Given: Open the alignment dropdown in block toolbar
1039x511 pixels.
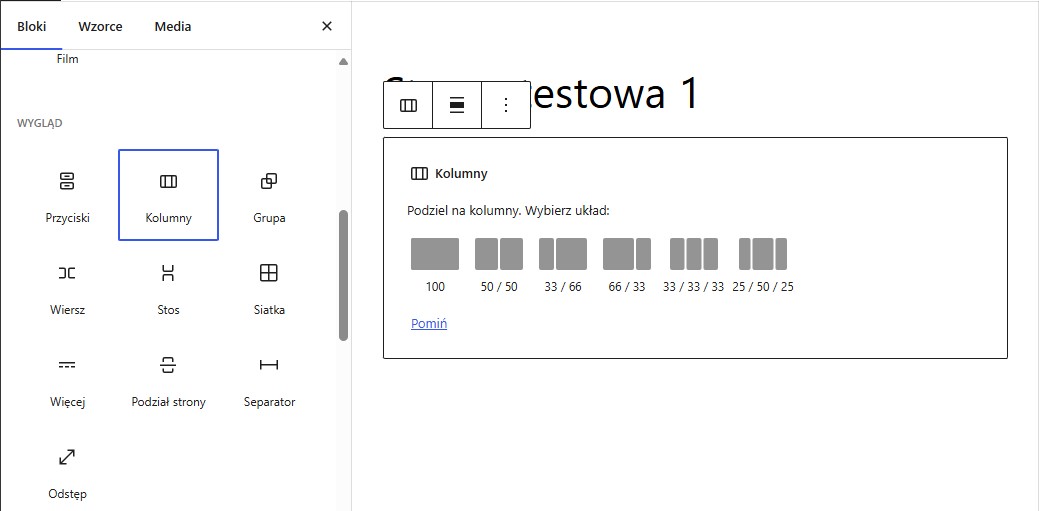Looking at the screenshot, I should tap(457, 105).
